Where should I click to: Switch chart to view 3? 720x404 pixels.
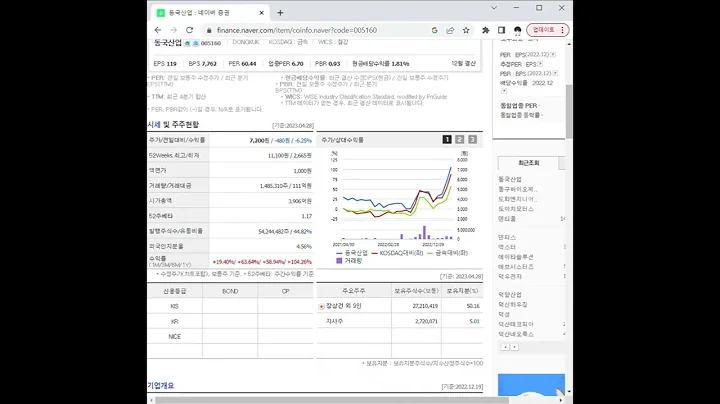[472, 139]
